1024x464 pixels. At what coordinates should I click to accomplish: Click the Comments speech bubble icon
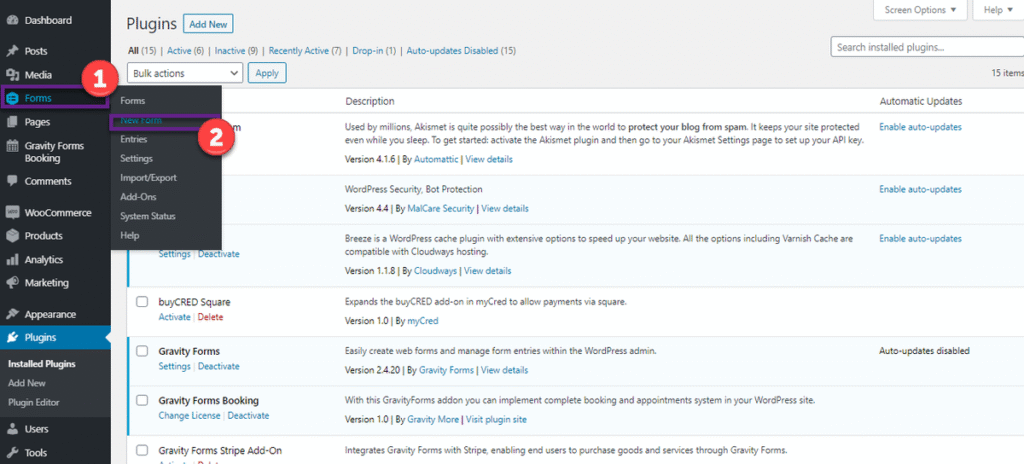(x=12, y=181)
